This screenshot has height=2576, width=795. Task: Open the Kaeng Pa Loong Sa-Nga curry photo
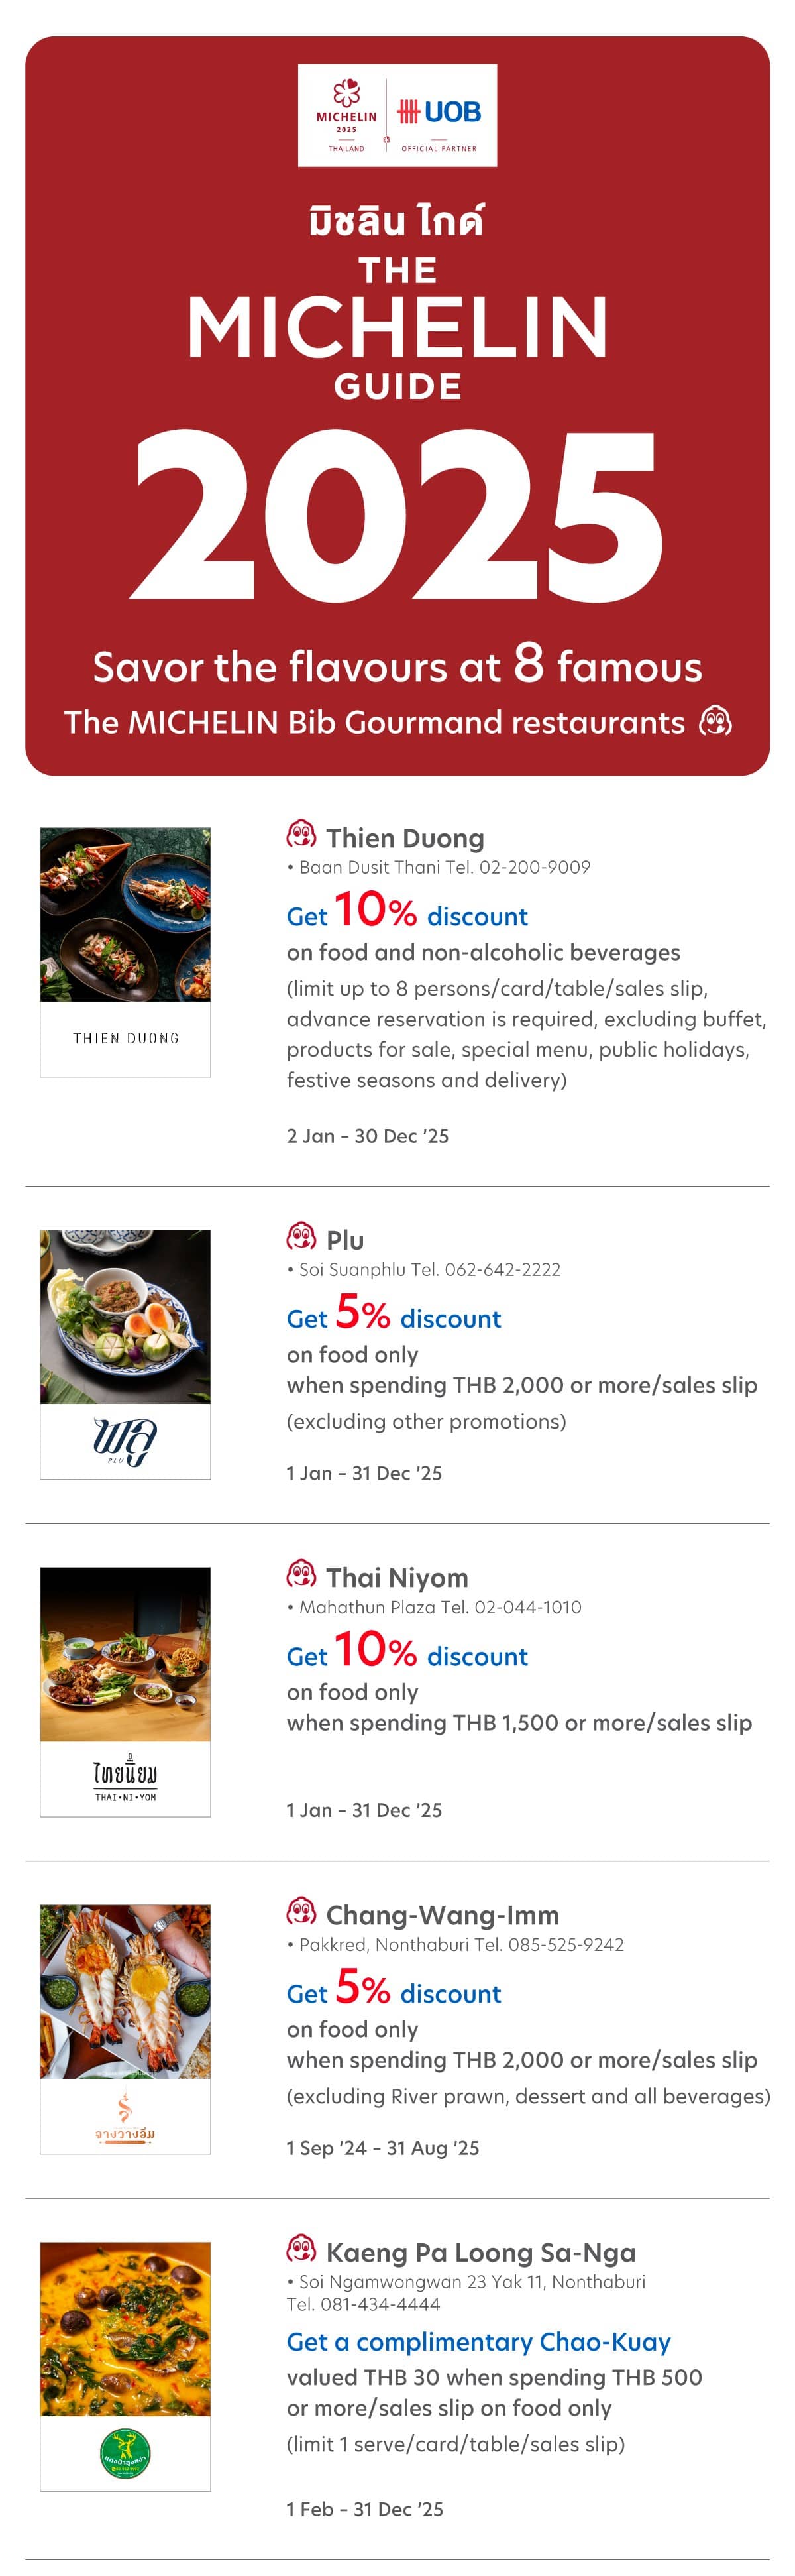pos(125,2328)
